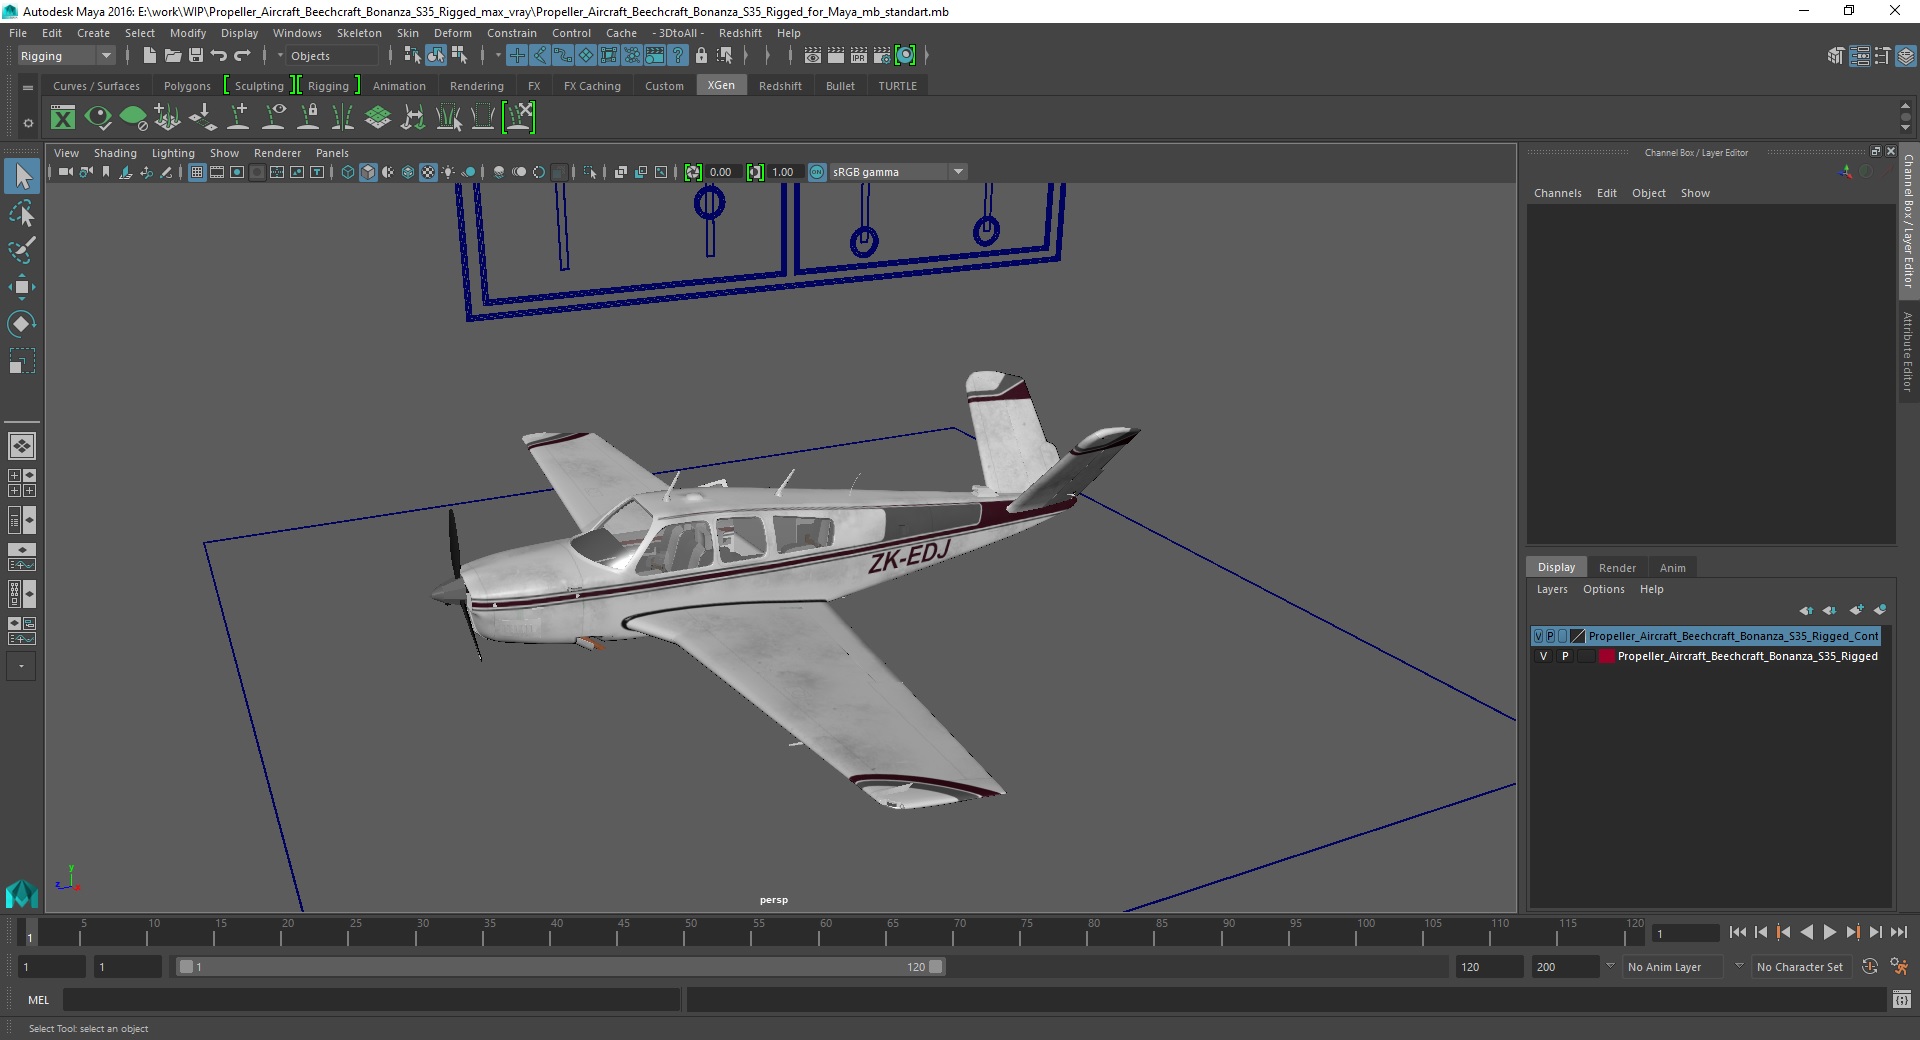1920x1040 pixels.
Task: Open the Deform menu
Action: [453, 33]
